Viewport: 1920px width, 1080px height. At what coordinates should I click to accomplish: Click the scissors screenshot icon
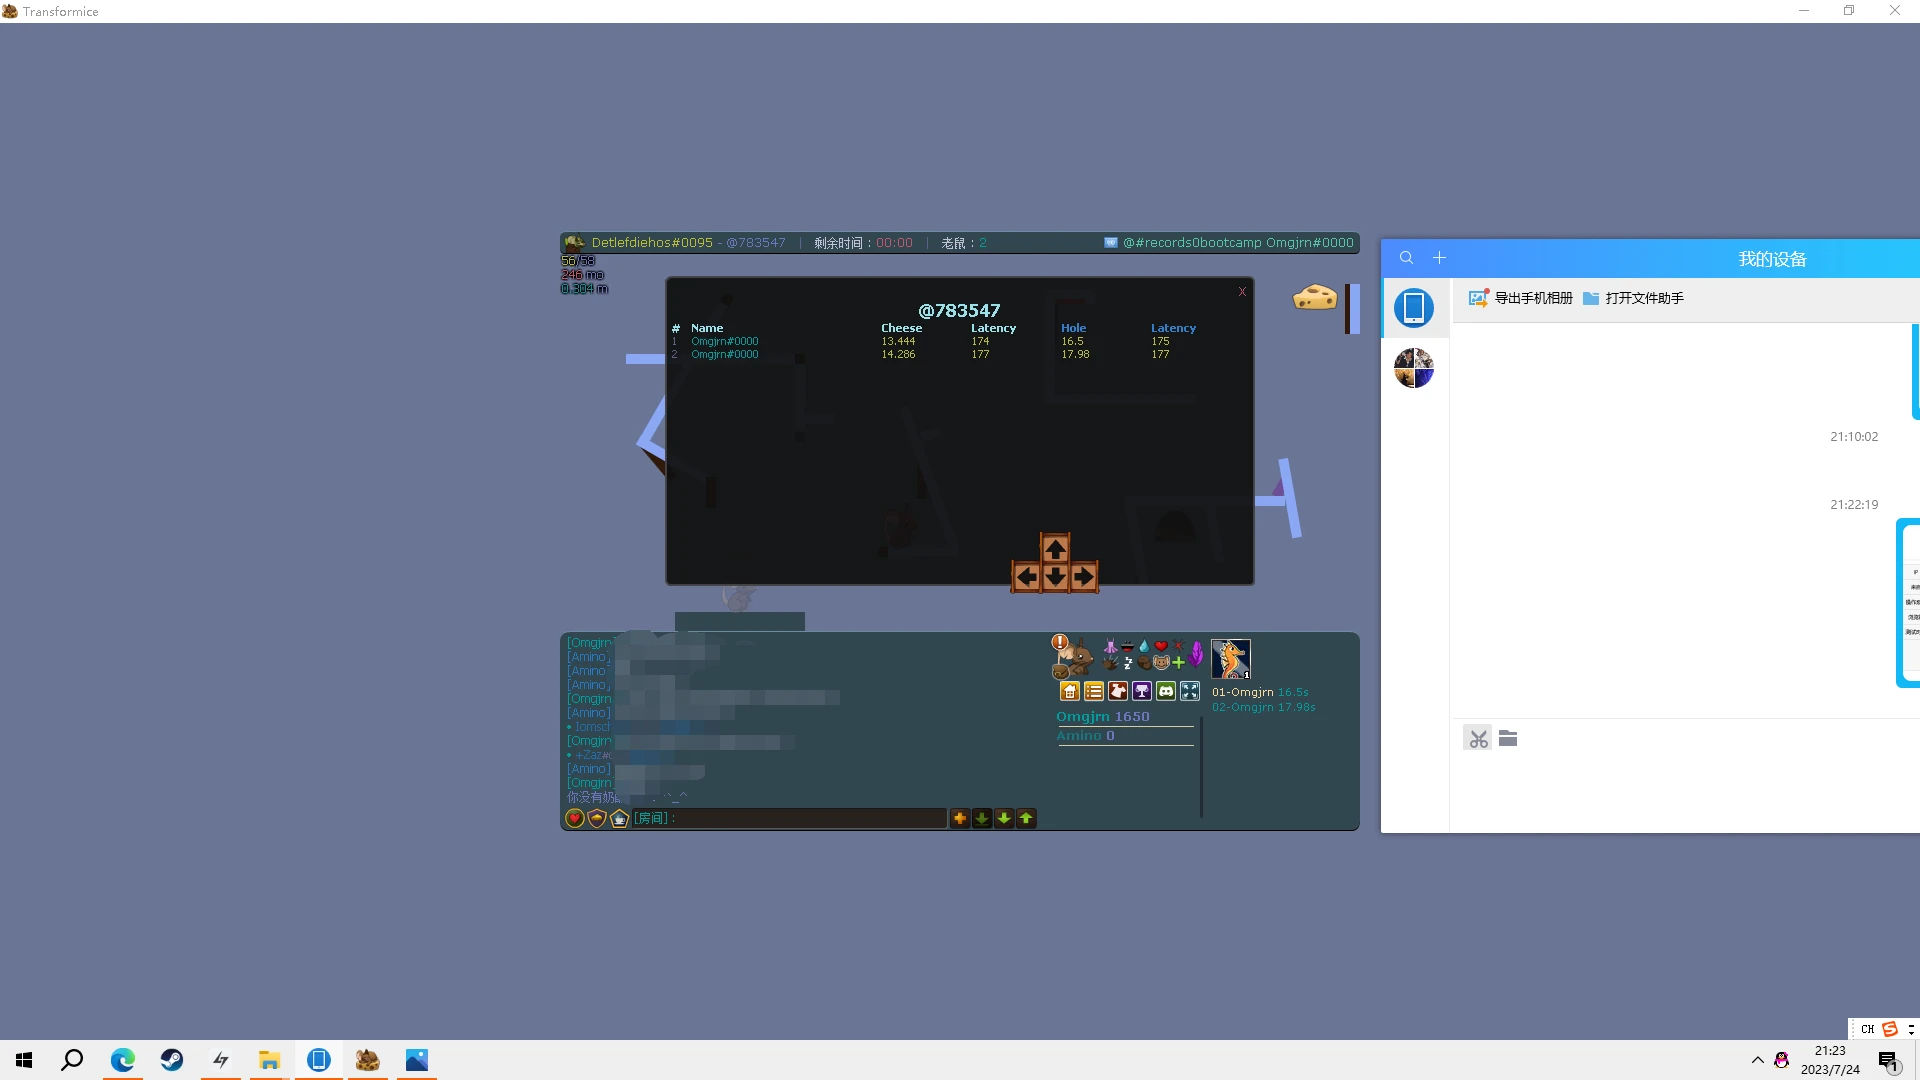point(1478,739)
